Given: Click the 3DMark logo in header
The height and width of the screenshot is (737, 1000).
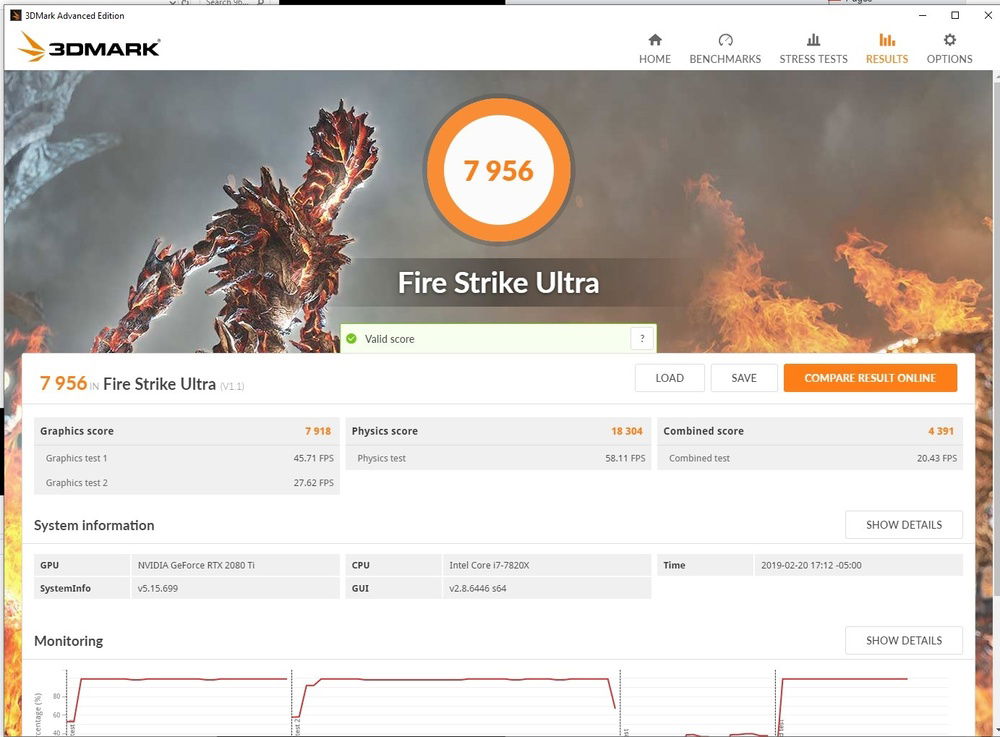Looking at the screenshot, I should 88,47.
